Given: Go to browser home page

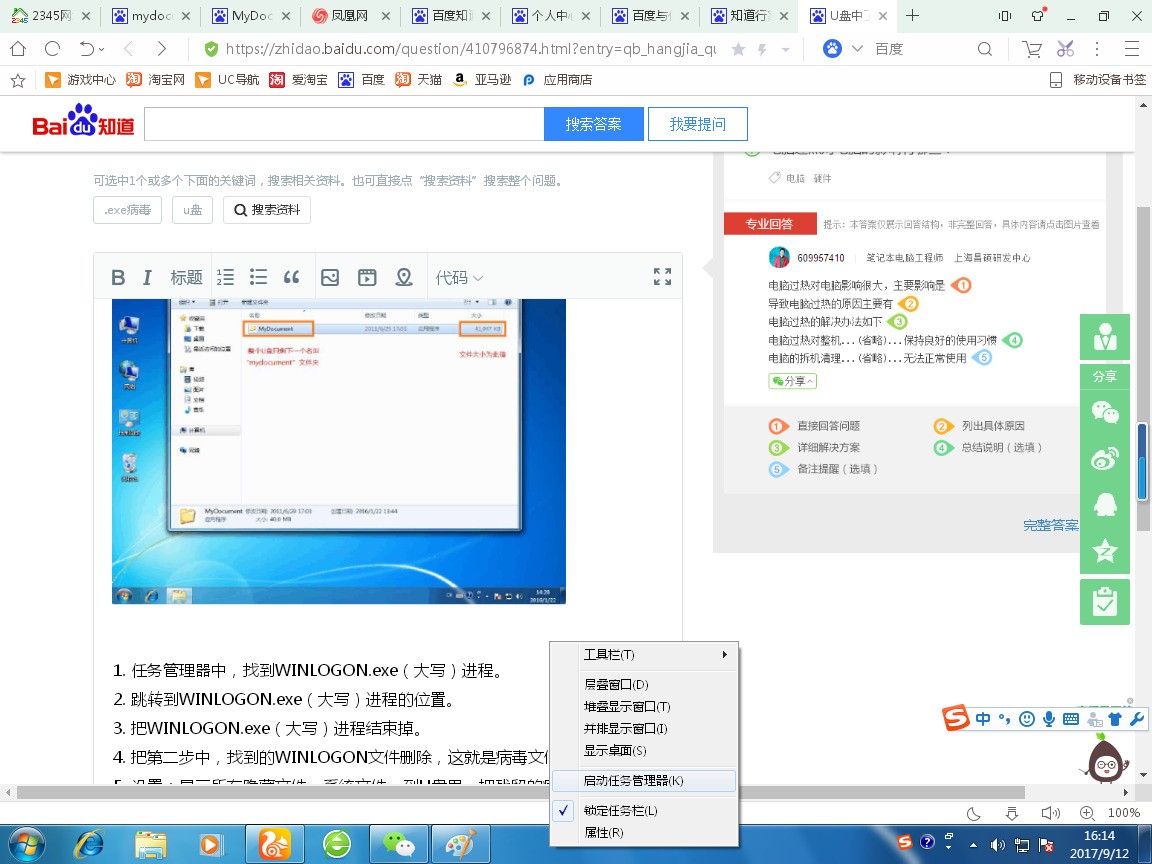Looking at the screenshot, I should [18, 49].
